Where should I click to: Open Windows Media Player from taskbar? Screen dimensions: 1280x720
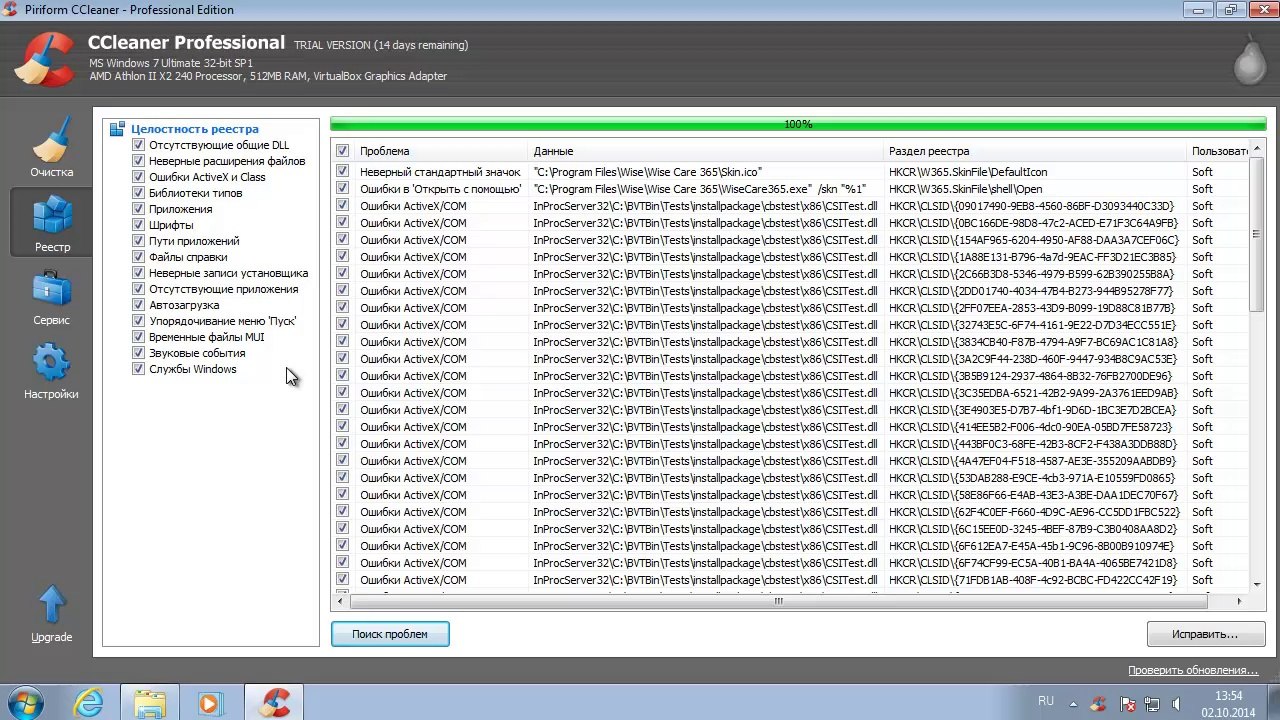[211, 703]
